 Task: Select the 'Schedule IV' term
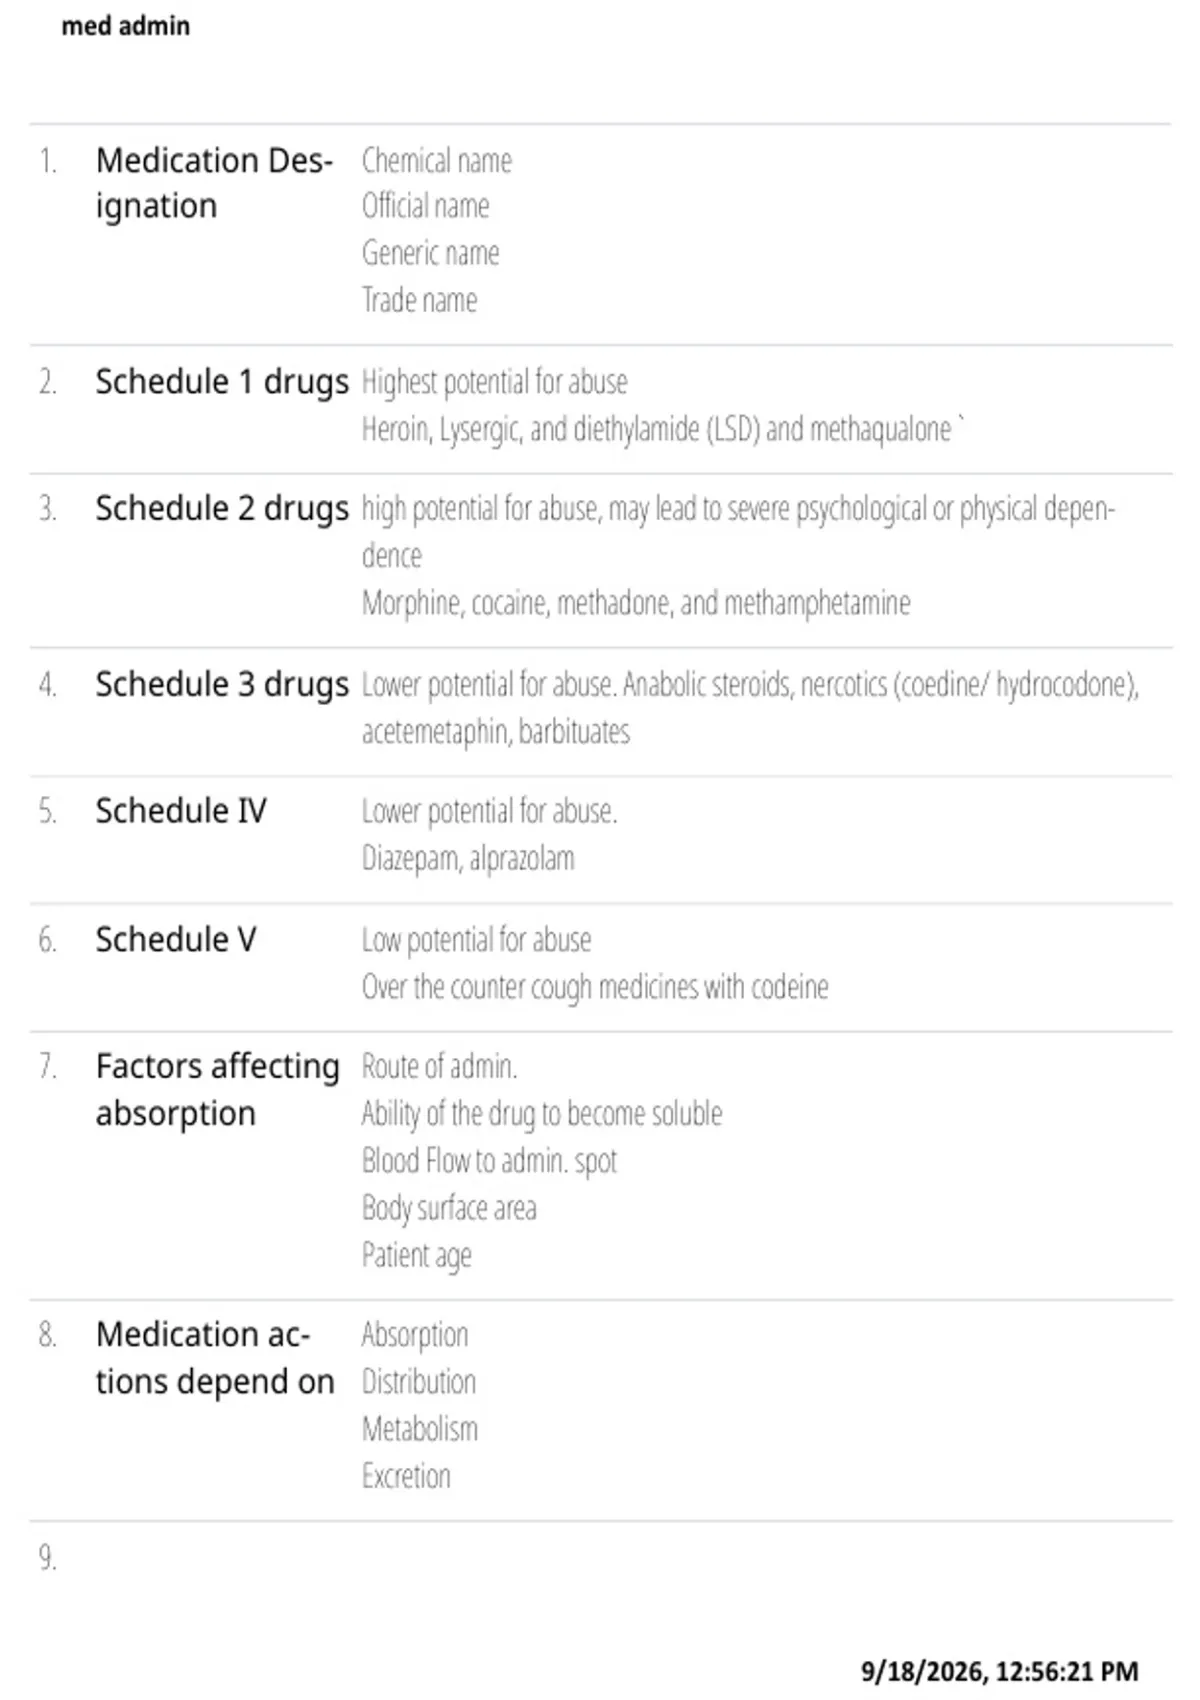click(x=181, y=811)
